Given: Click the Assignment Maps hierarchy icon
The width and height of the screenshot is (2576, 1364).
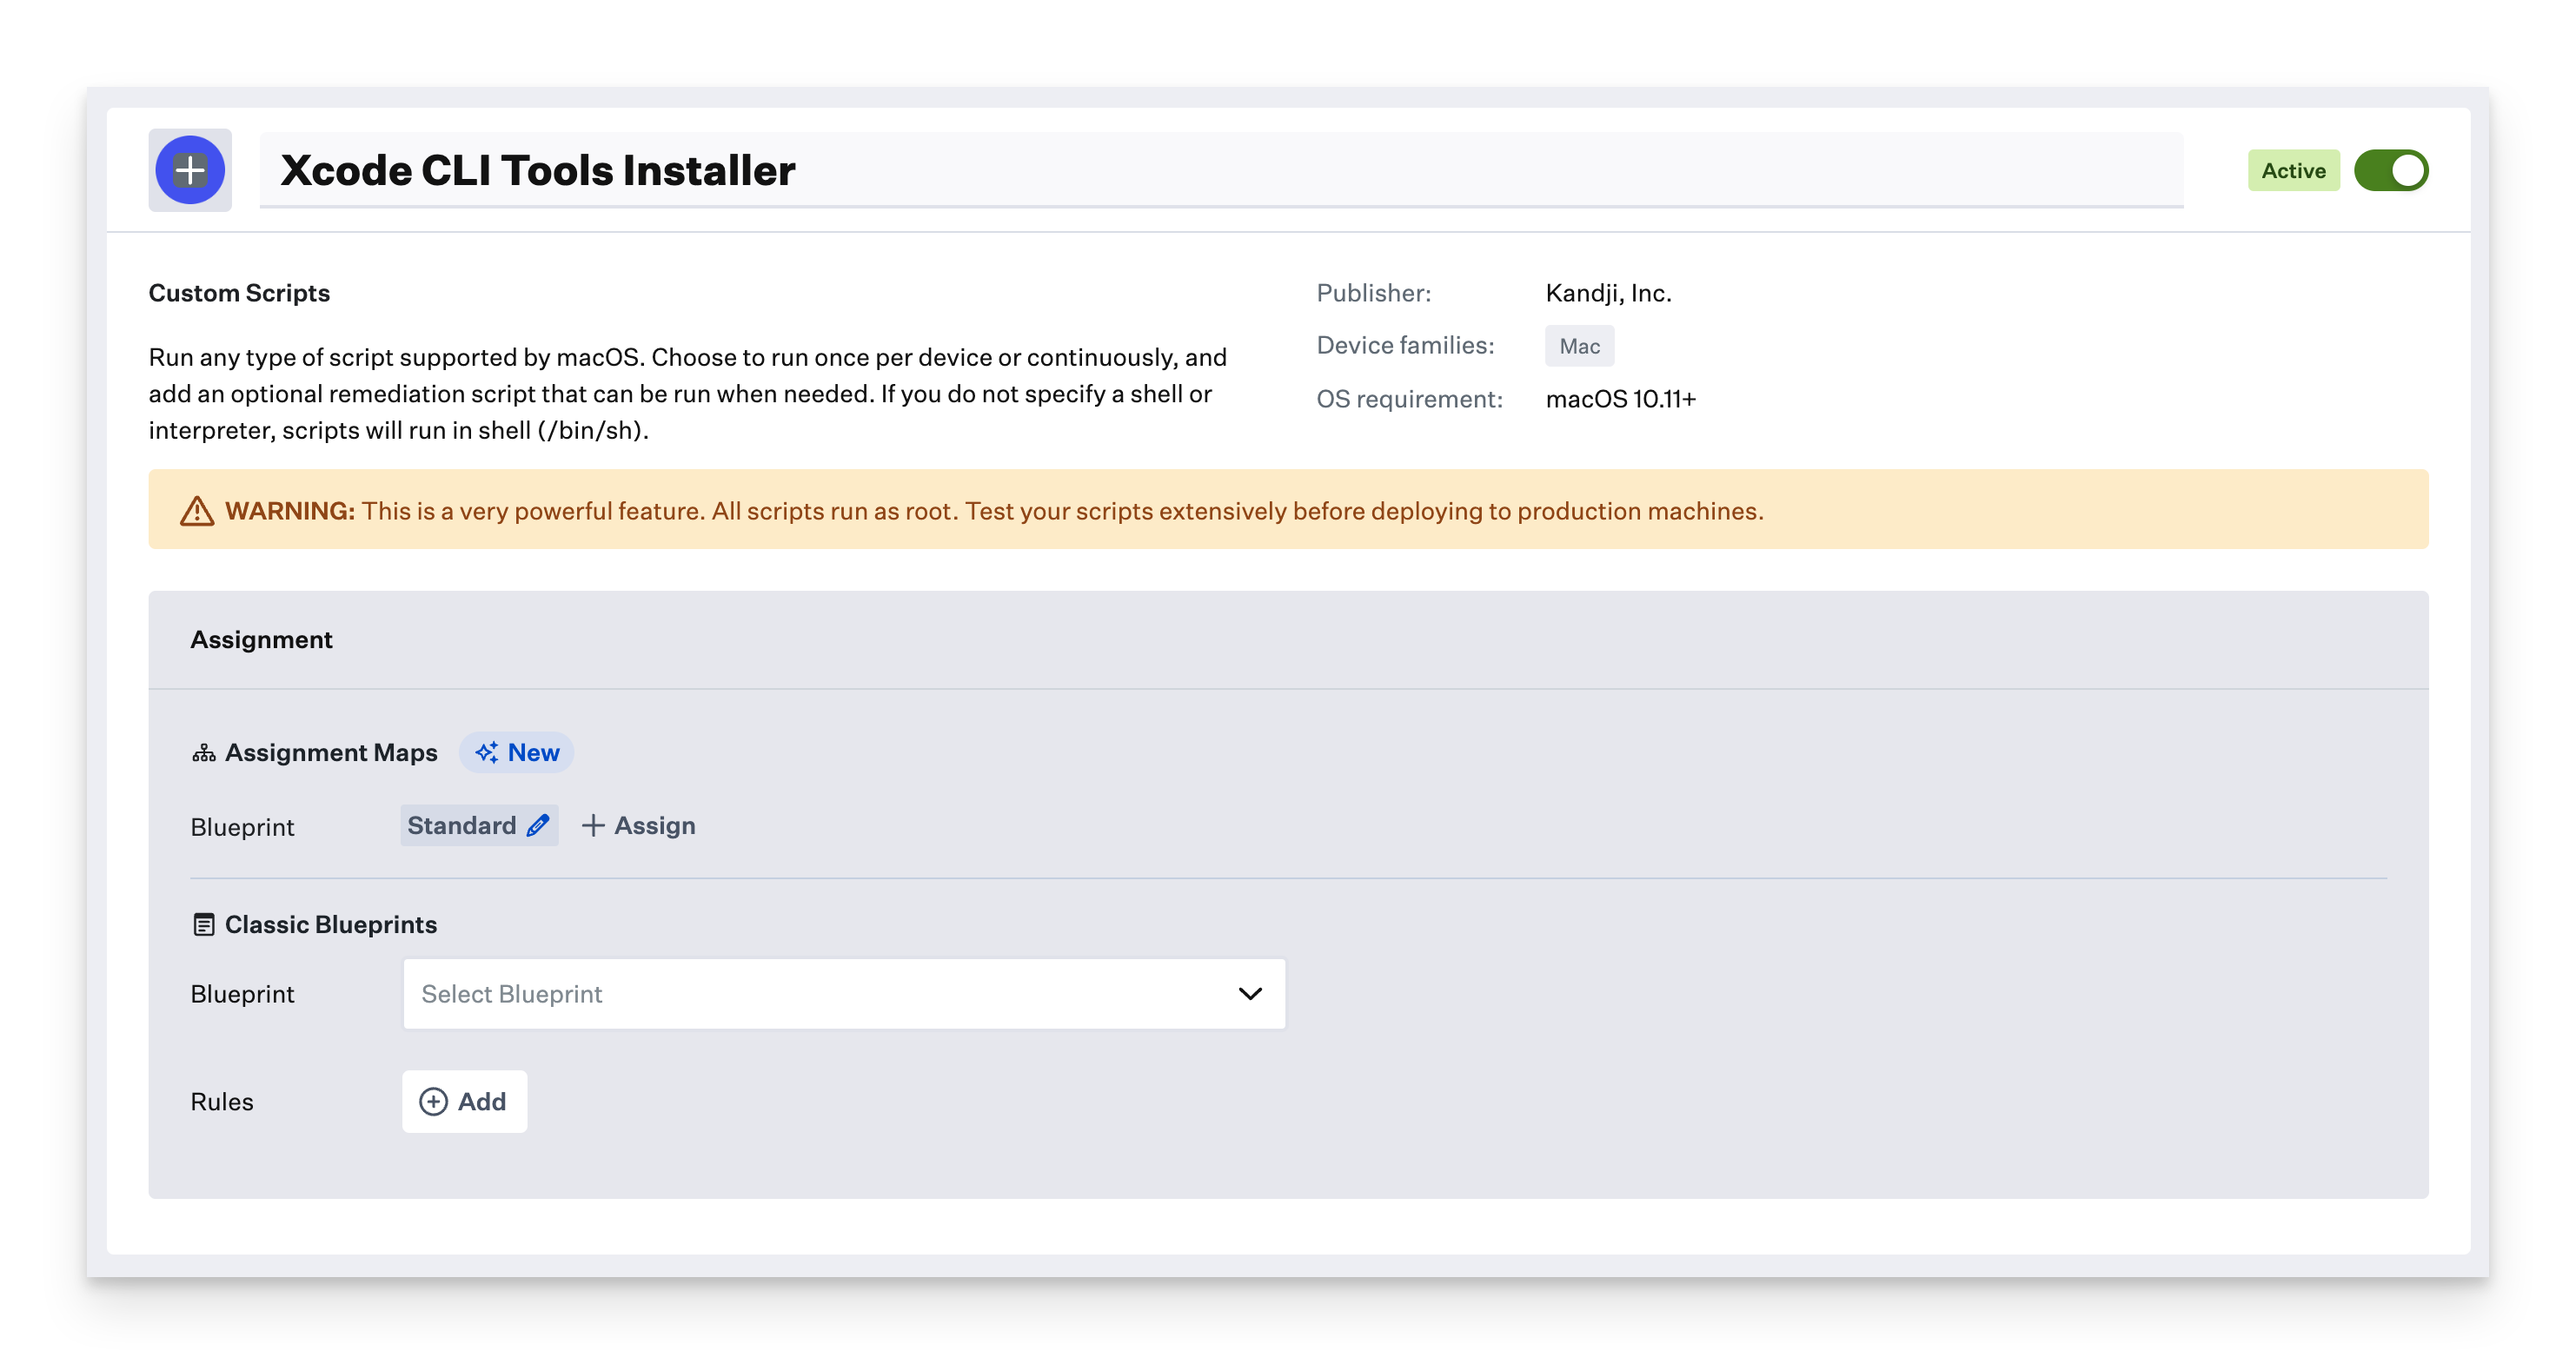Looking at the screenshot, I should pos(204,753).
